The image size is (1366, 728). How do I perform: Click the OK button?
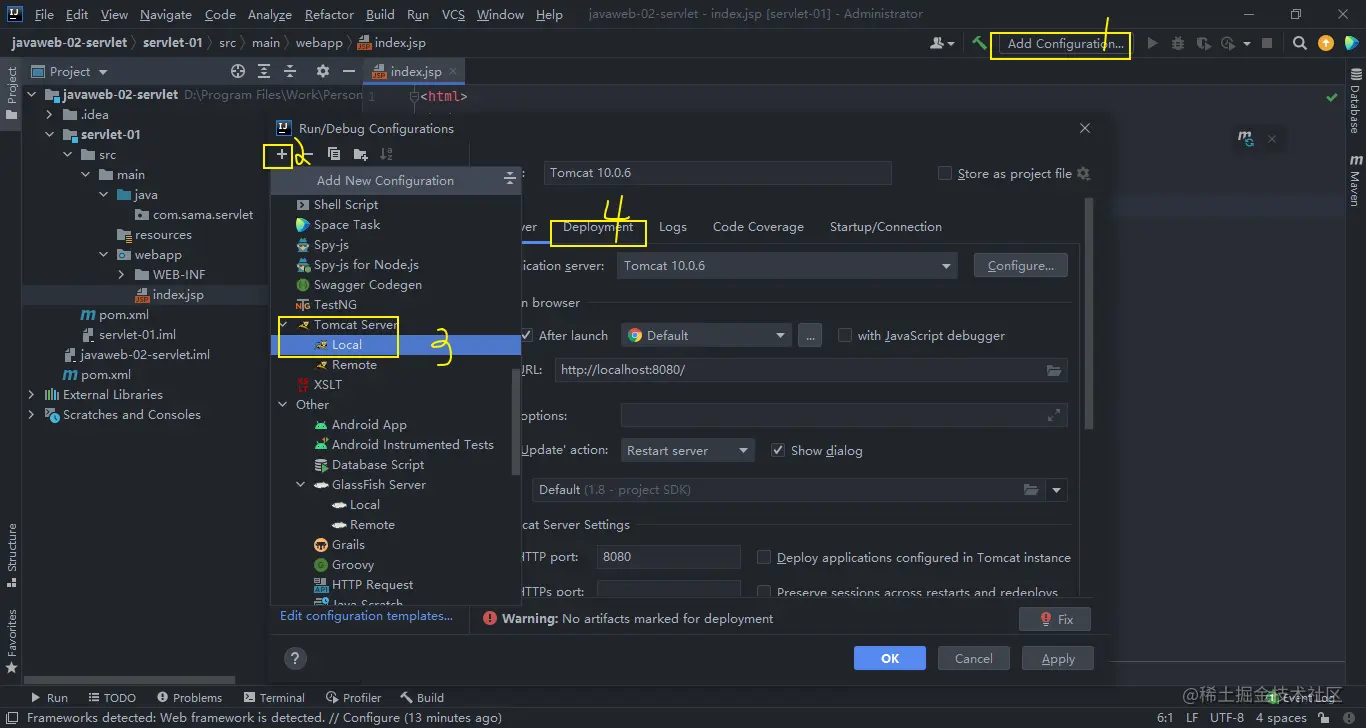(x=890, y=658)
